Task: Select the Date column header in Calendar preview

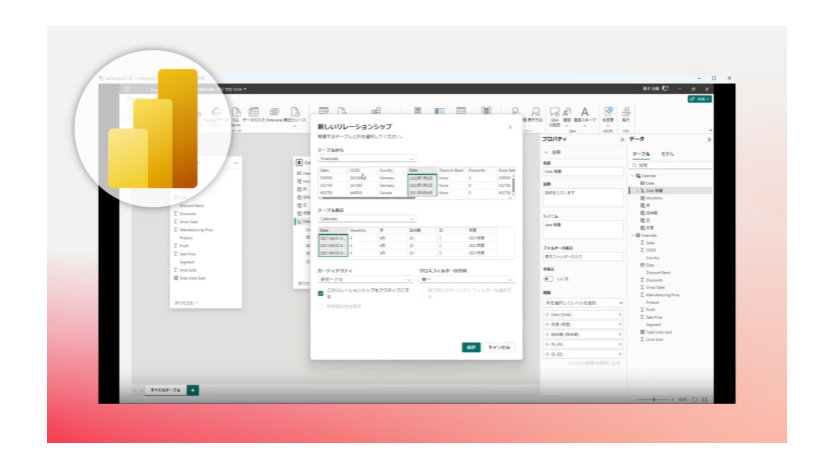Action: [333, 230]
